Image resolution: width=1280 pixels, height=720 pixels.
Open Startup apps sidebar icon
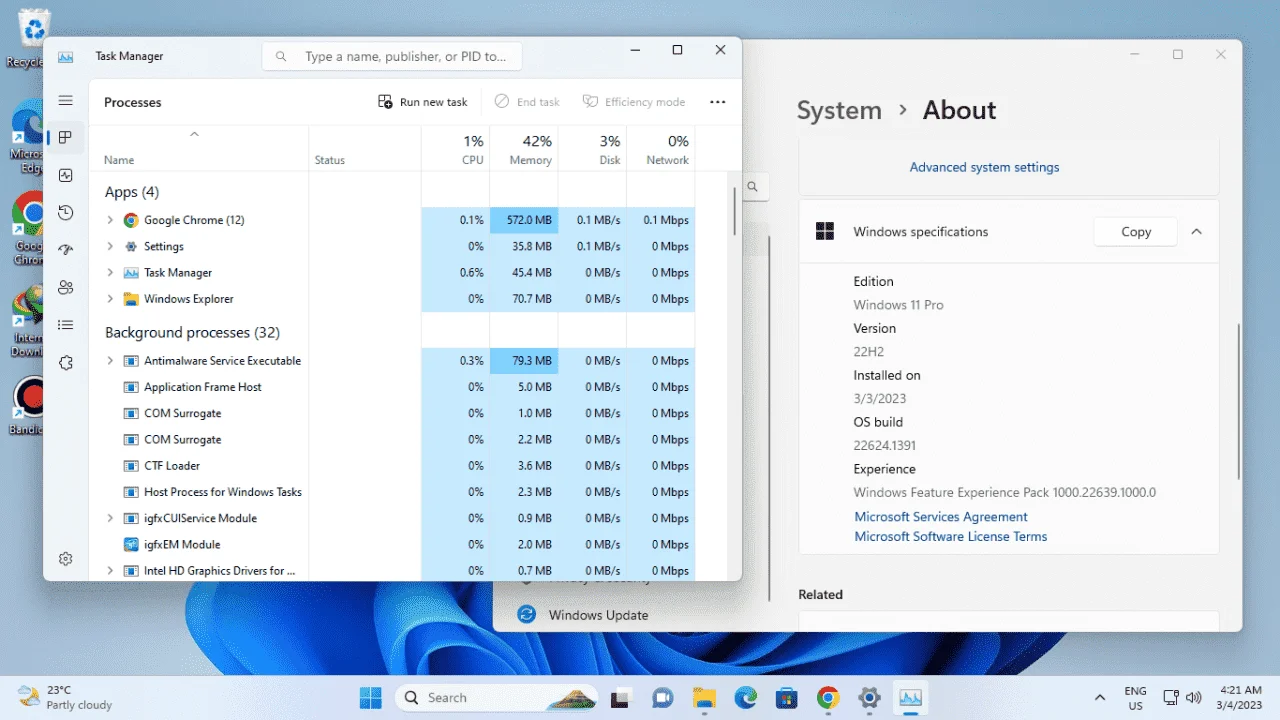tap(66, 250)
